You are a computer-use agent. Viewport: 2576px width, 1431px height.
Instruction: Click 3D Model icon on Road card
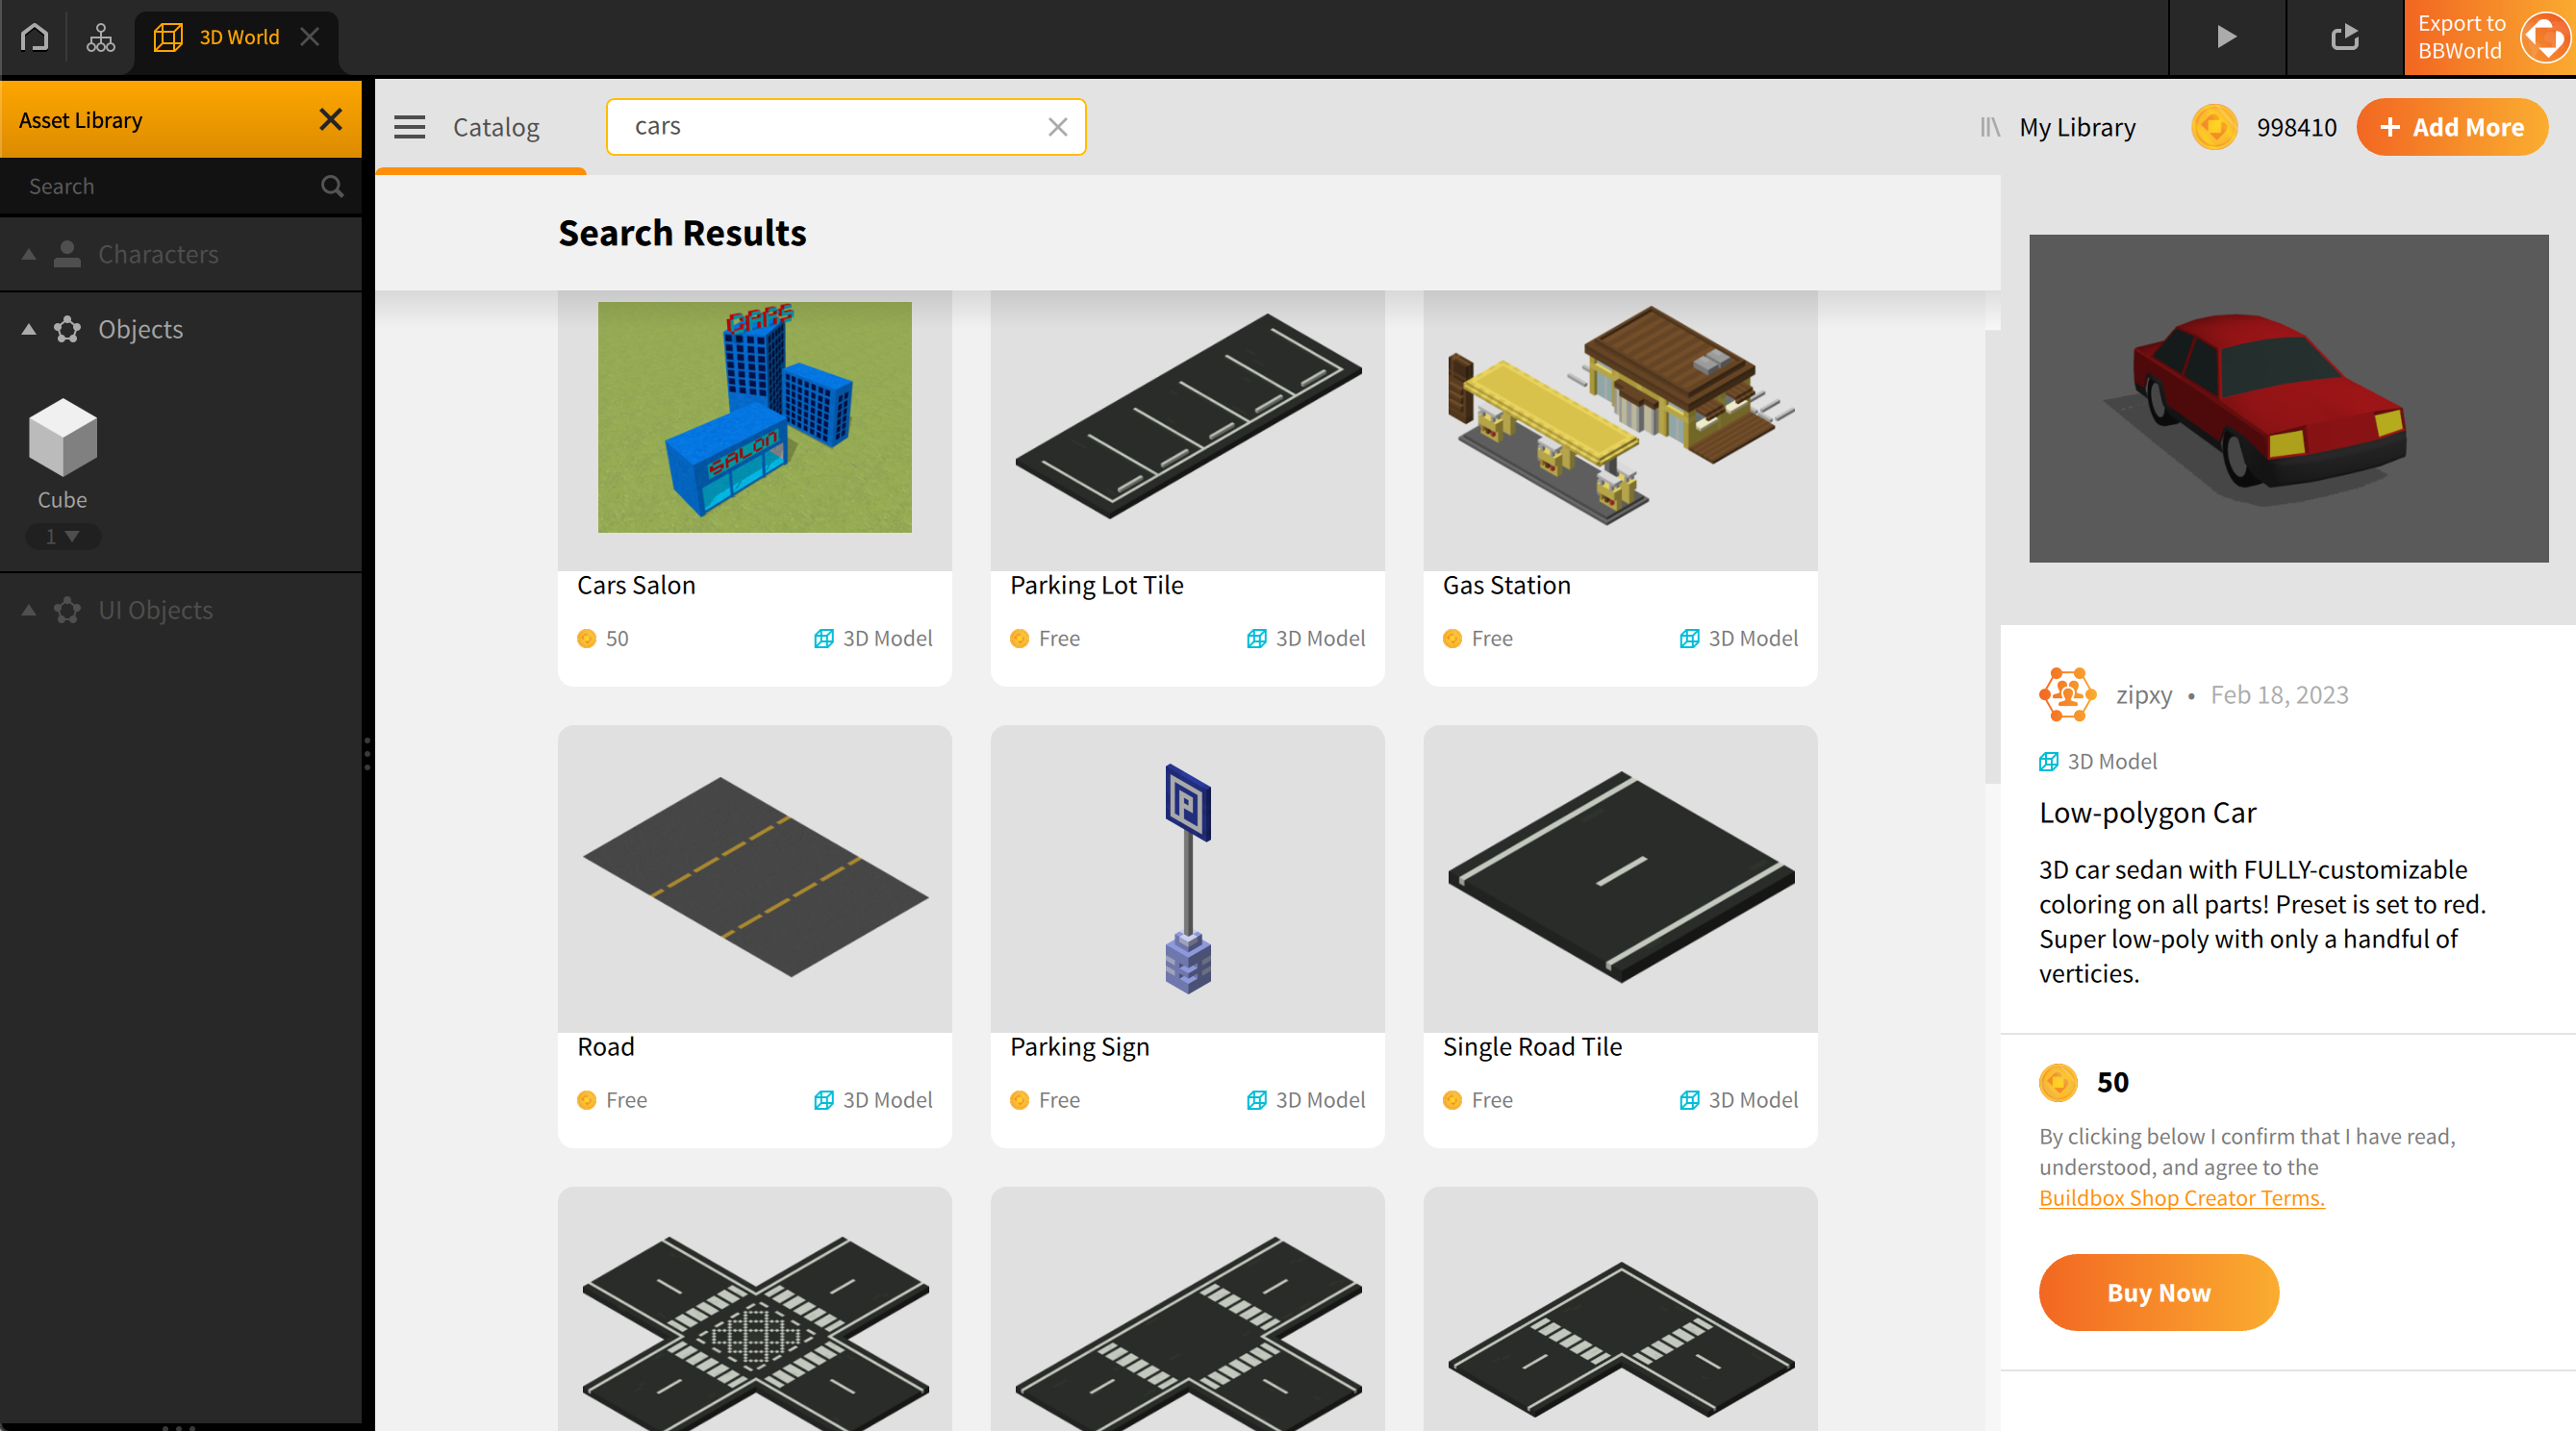(823, 1100)
